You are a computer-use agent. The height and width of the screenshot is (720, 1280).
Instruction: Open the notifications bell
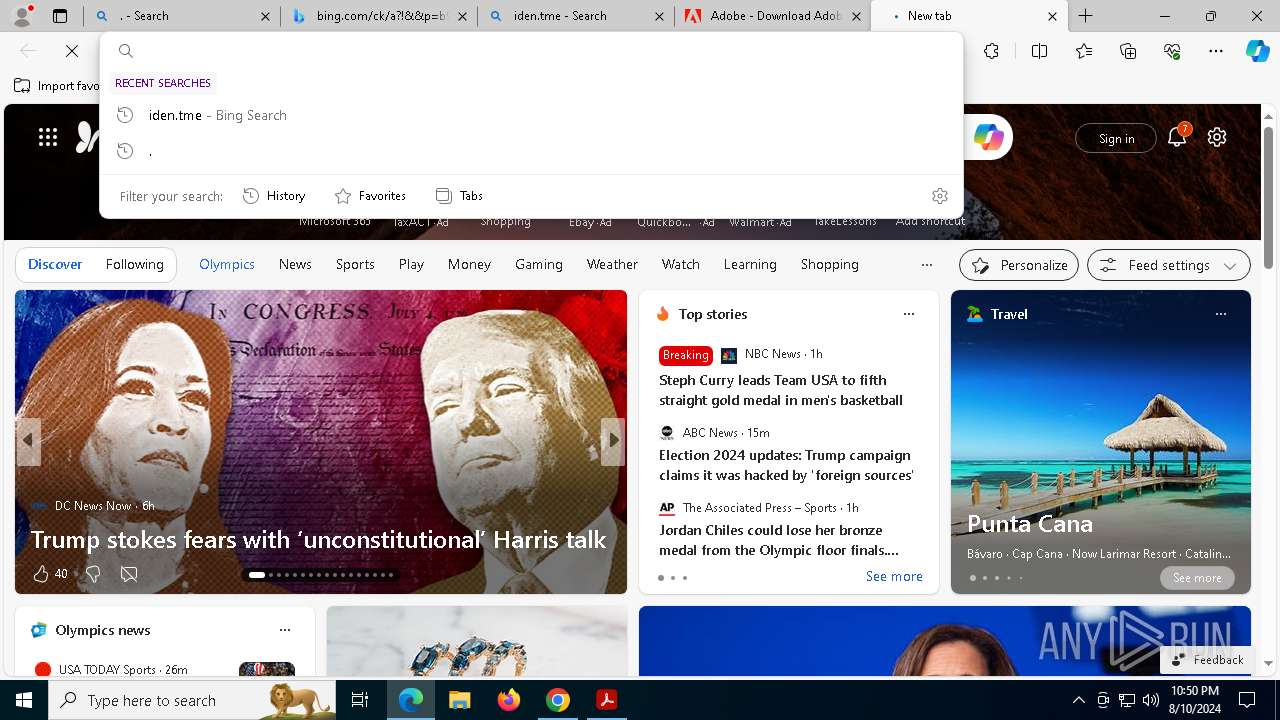point(1177,137)
